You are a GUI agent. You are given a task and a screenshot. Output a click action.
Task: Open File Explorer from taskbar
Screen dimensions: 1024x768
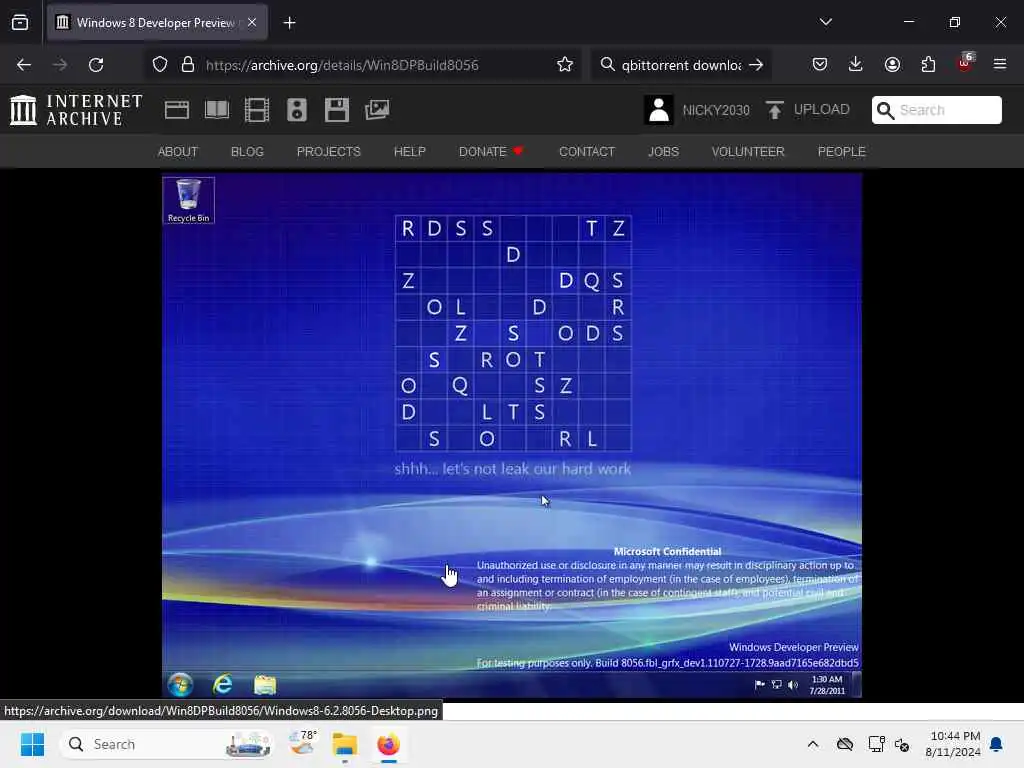pos(344,744)
